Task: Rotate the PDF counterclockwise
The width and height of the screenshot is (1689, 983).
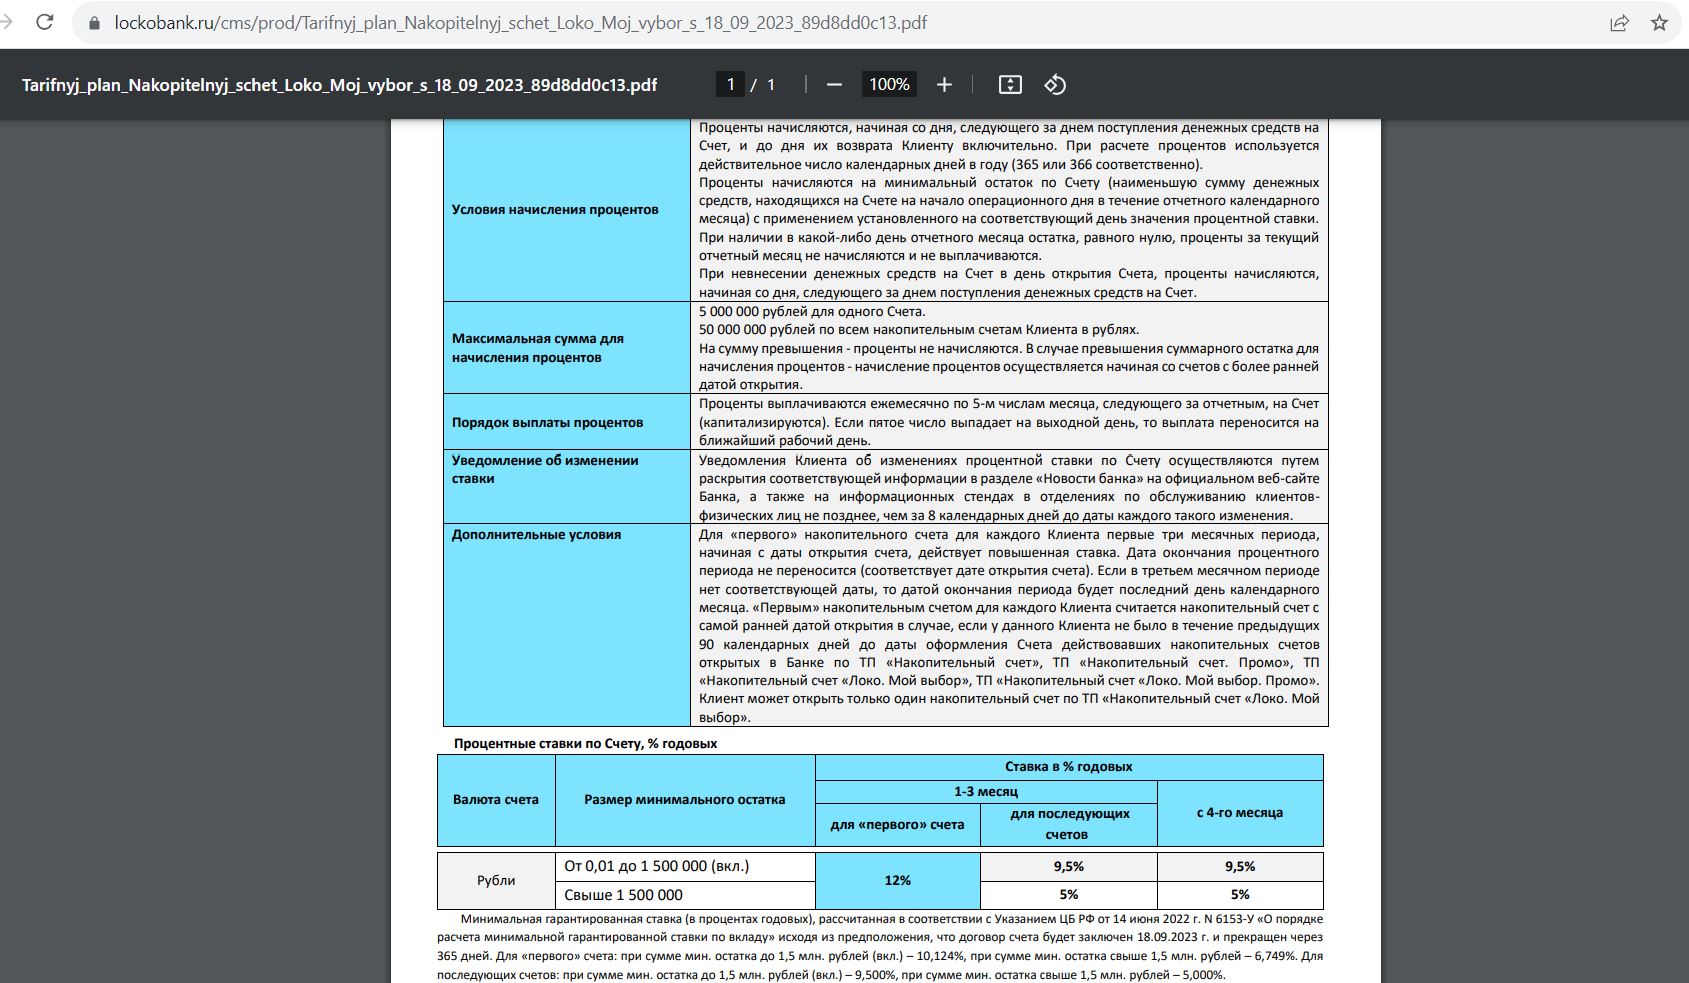Action: point(1055,85)
